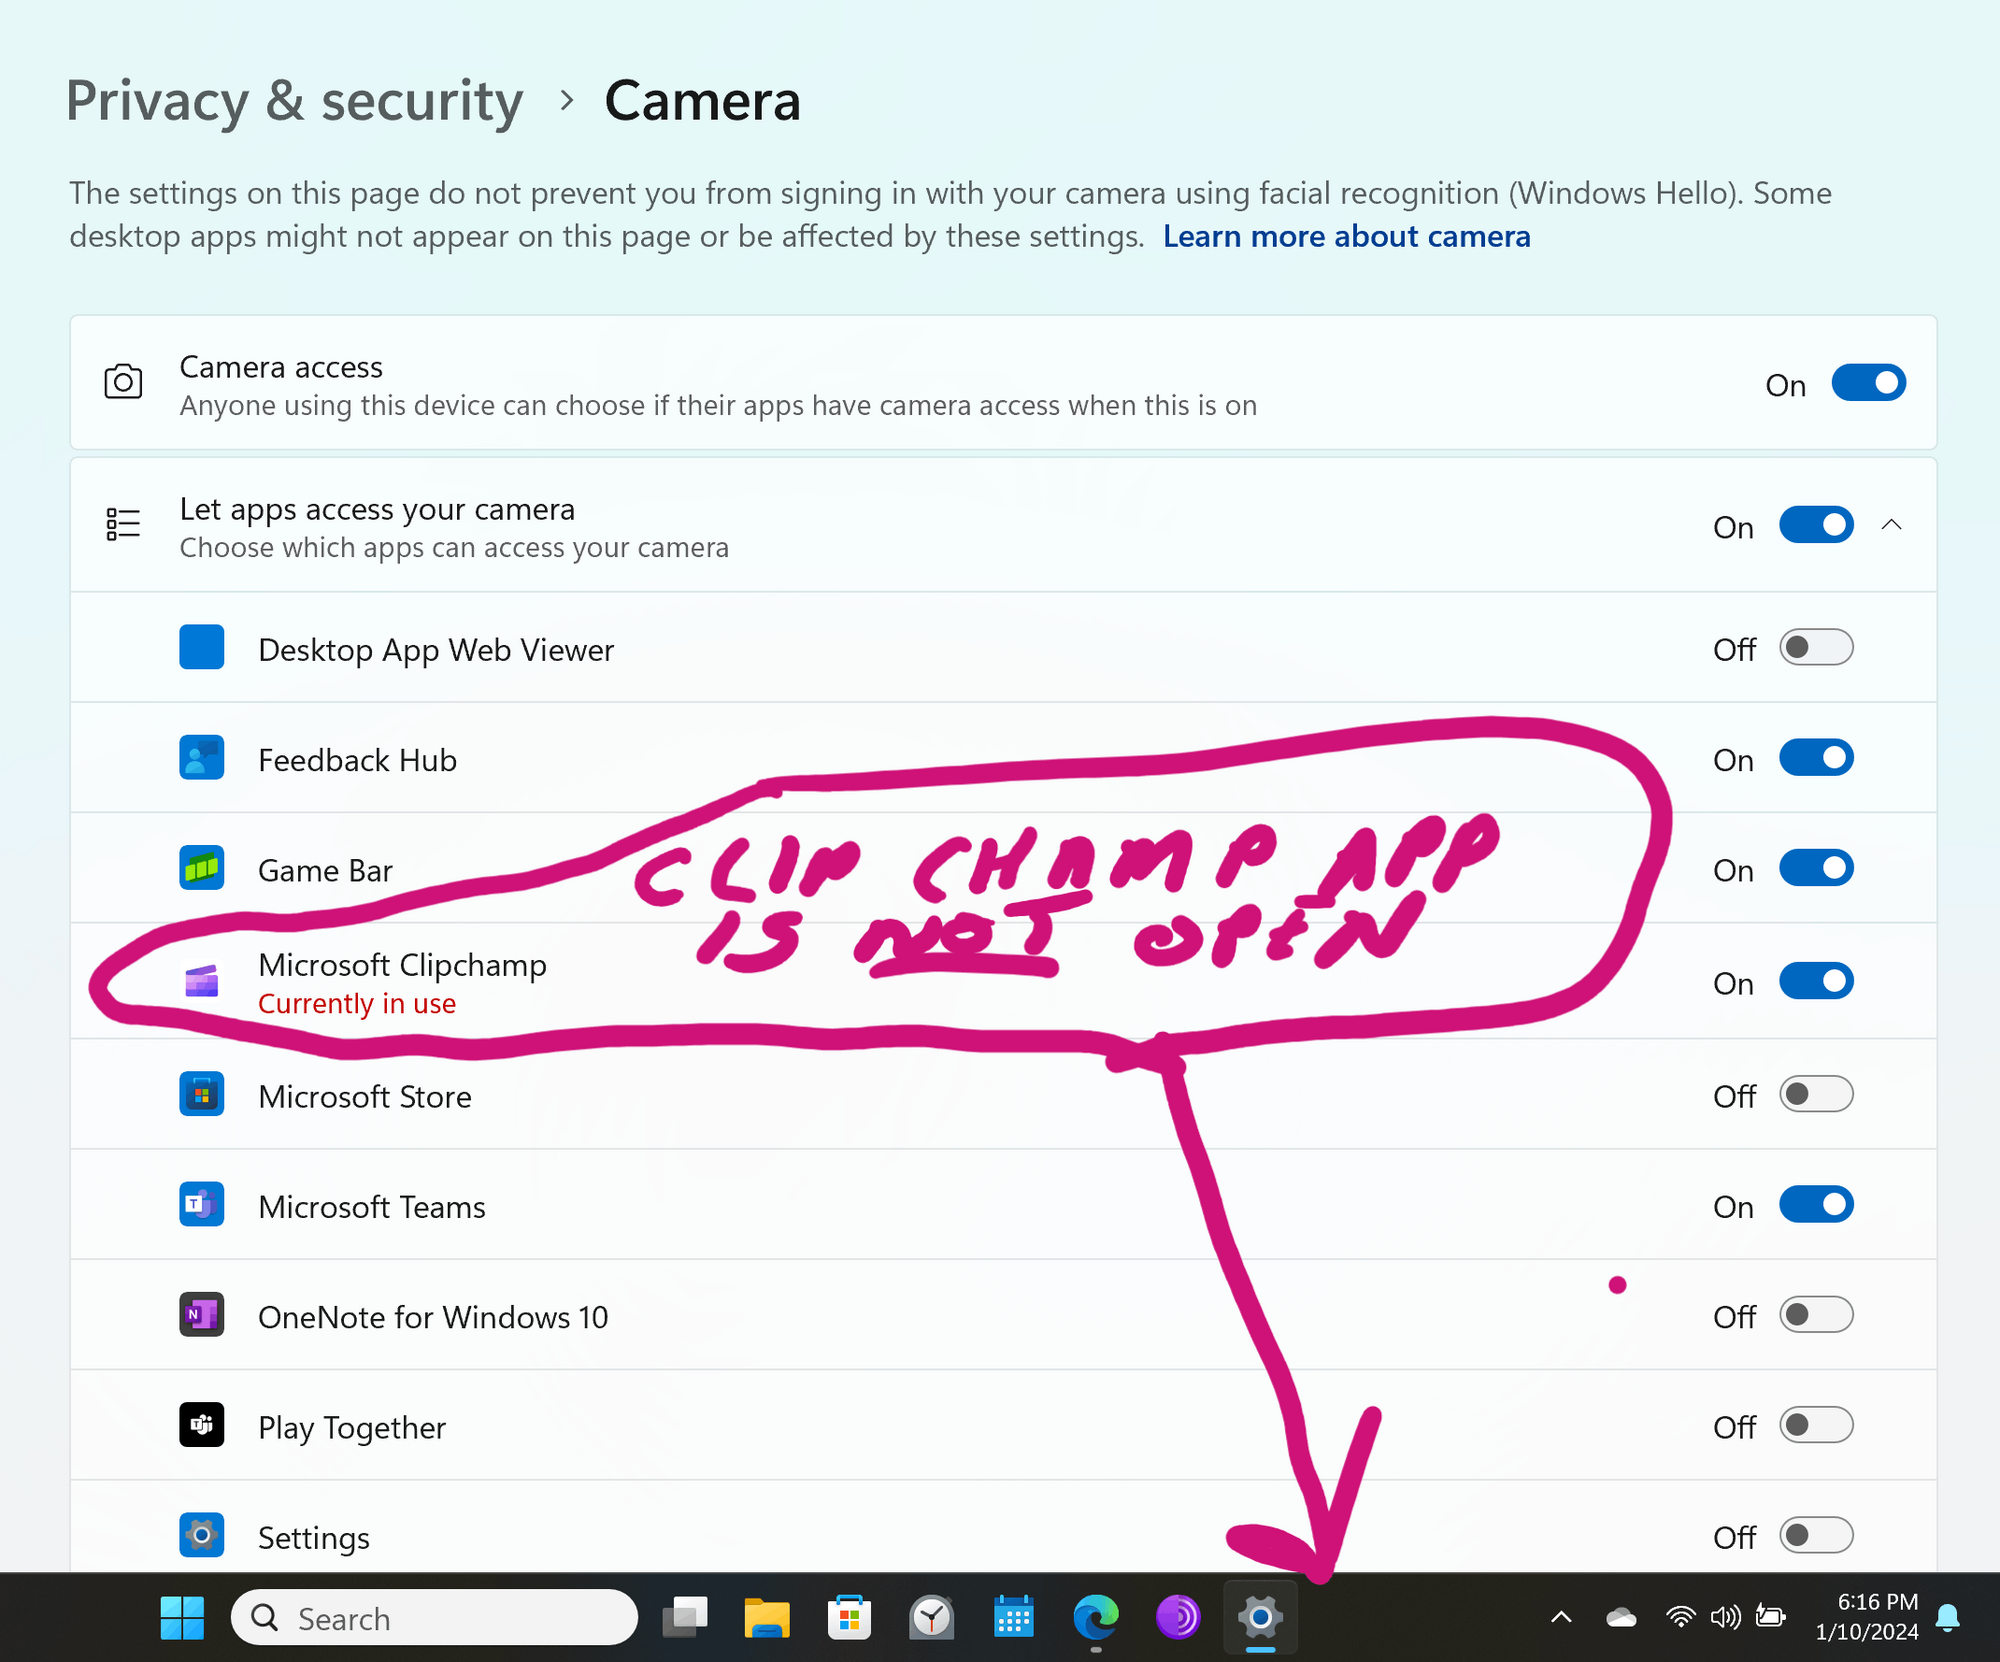Go back to Privacy & security breadcrumb
Viewport: 2000px width, 1662px height.
(x=294, y=101)
